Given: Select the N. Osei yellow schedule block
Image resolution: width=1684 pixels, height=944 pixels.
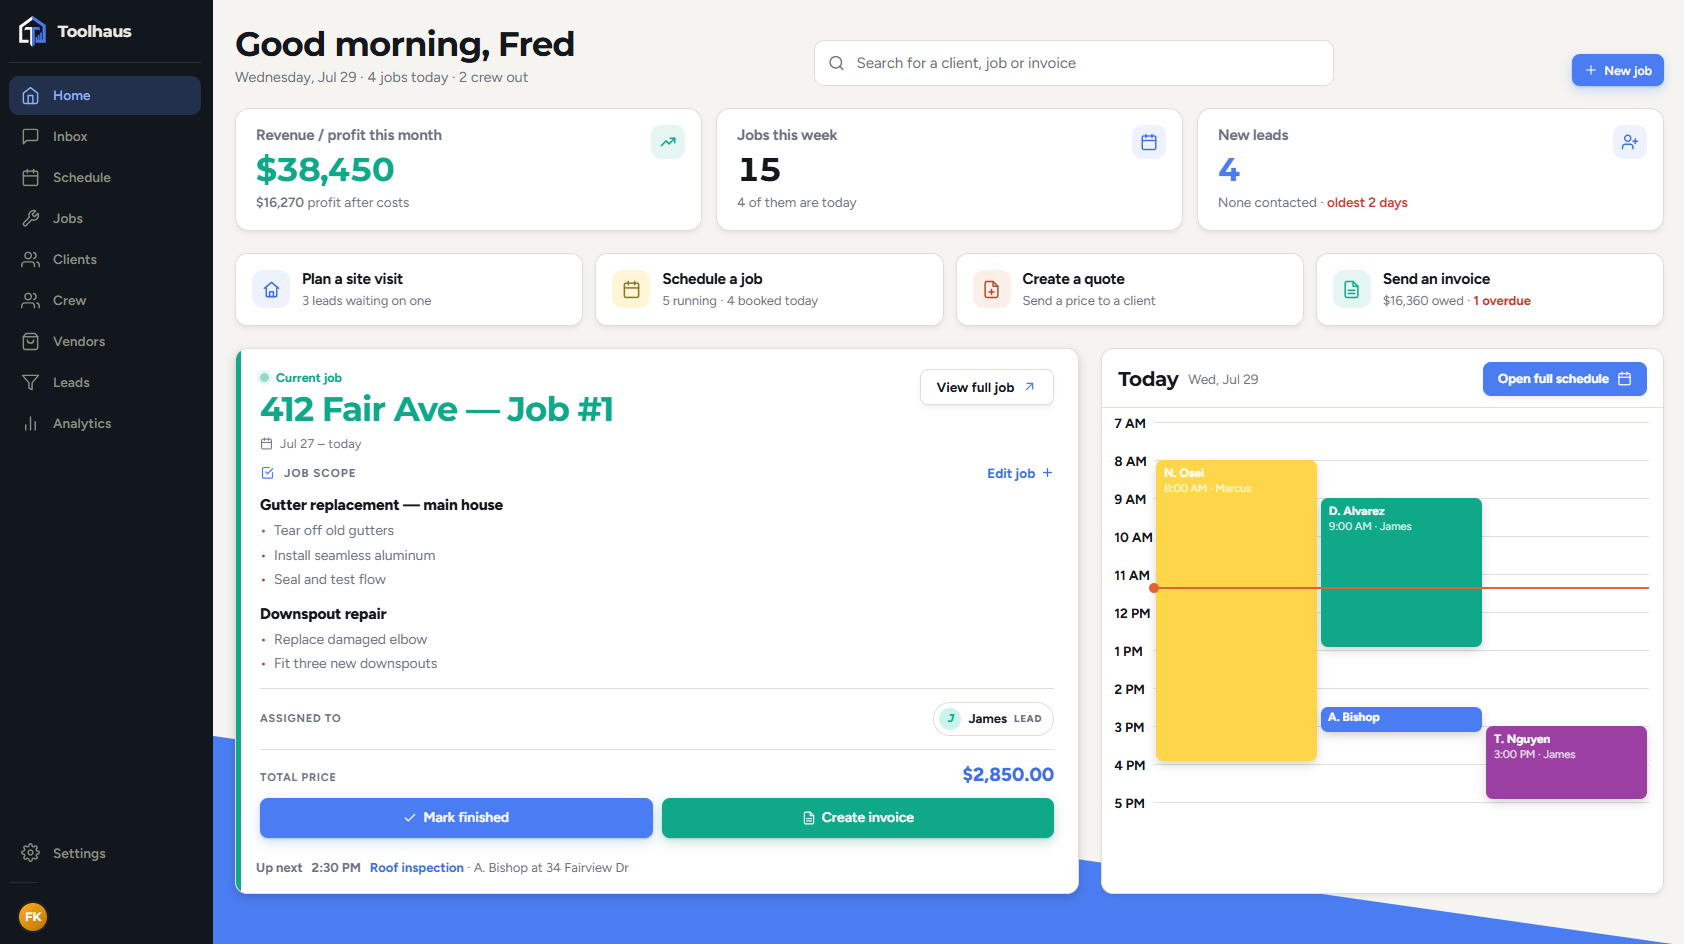Looking at the screenshot, I should [1236, 610].
